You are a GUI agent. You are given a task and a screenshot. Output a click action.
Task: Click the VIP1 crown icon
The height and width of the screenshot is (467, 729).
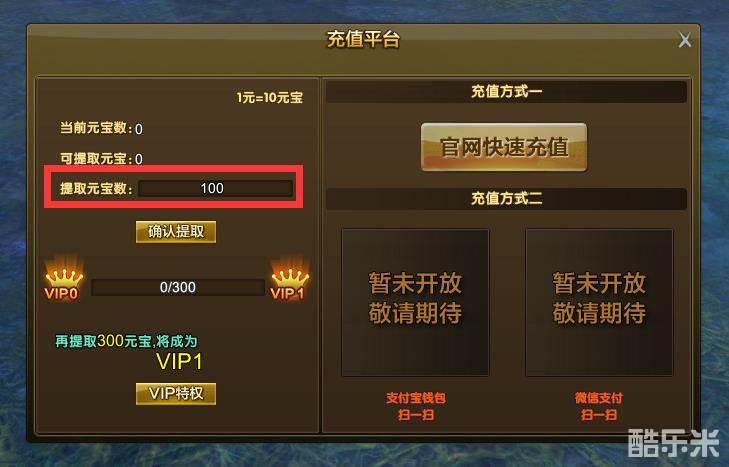pos(289,278)
